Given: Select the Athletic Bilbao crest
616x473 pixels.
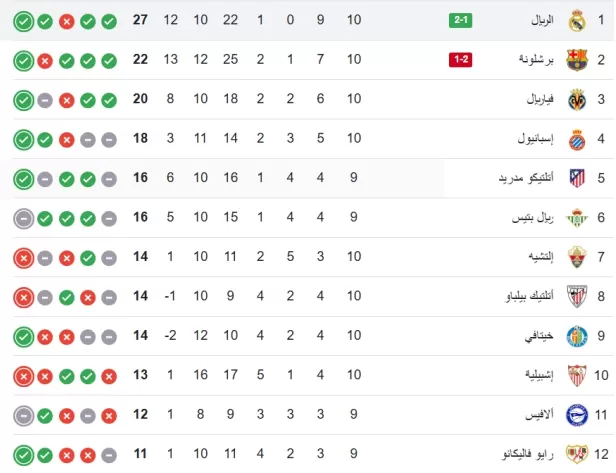Looking at the screenshot, I should point(576,296).
